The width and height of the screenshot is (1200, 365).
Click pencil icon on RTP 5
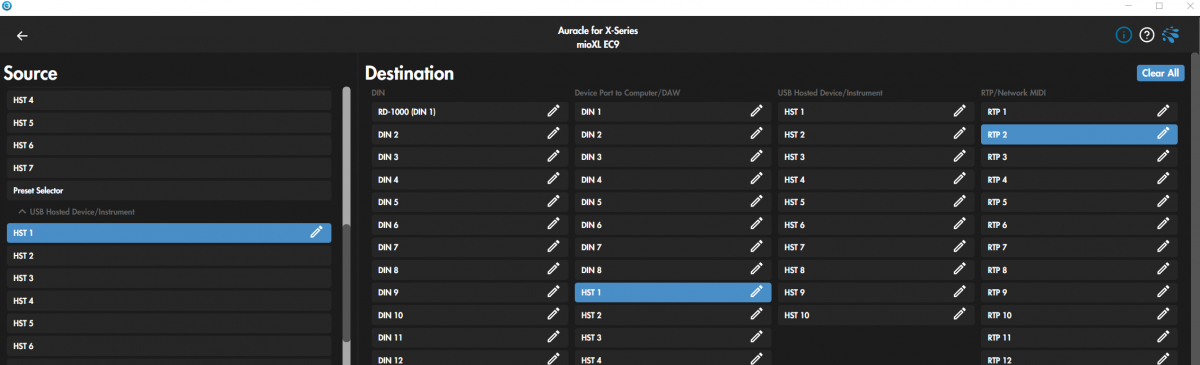[1163, 202]
